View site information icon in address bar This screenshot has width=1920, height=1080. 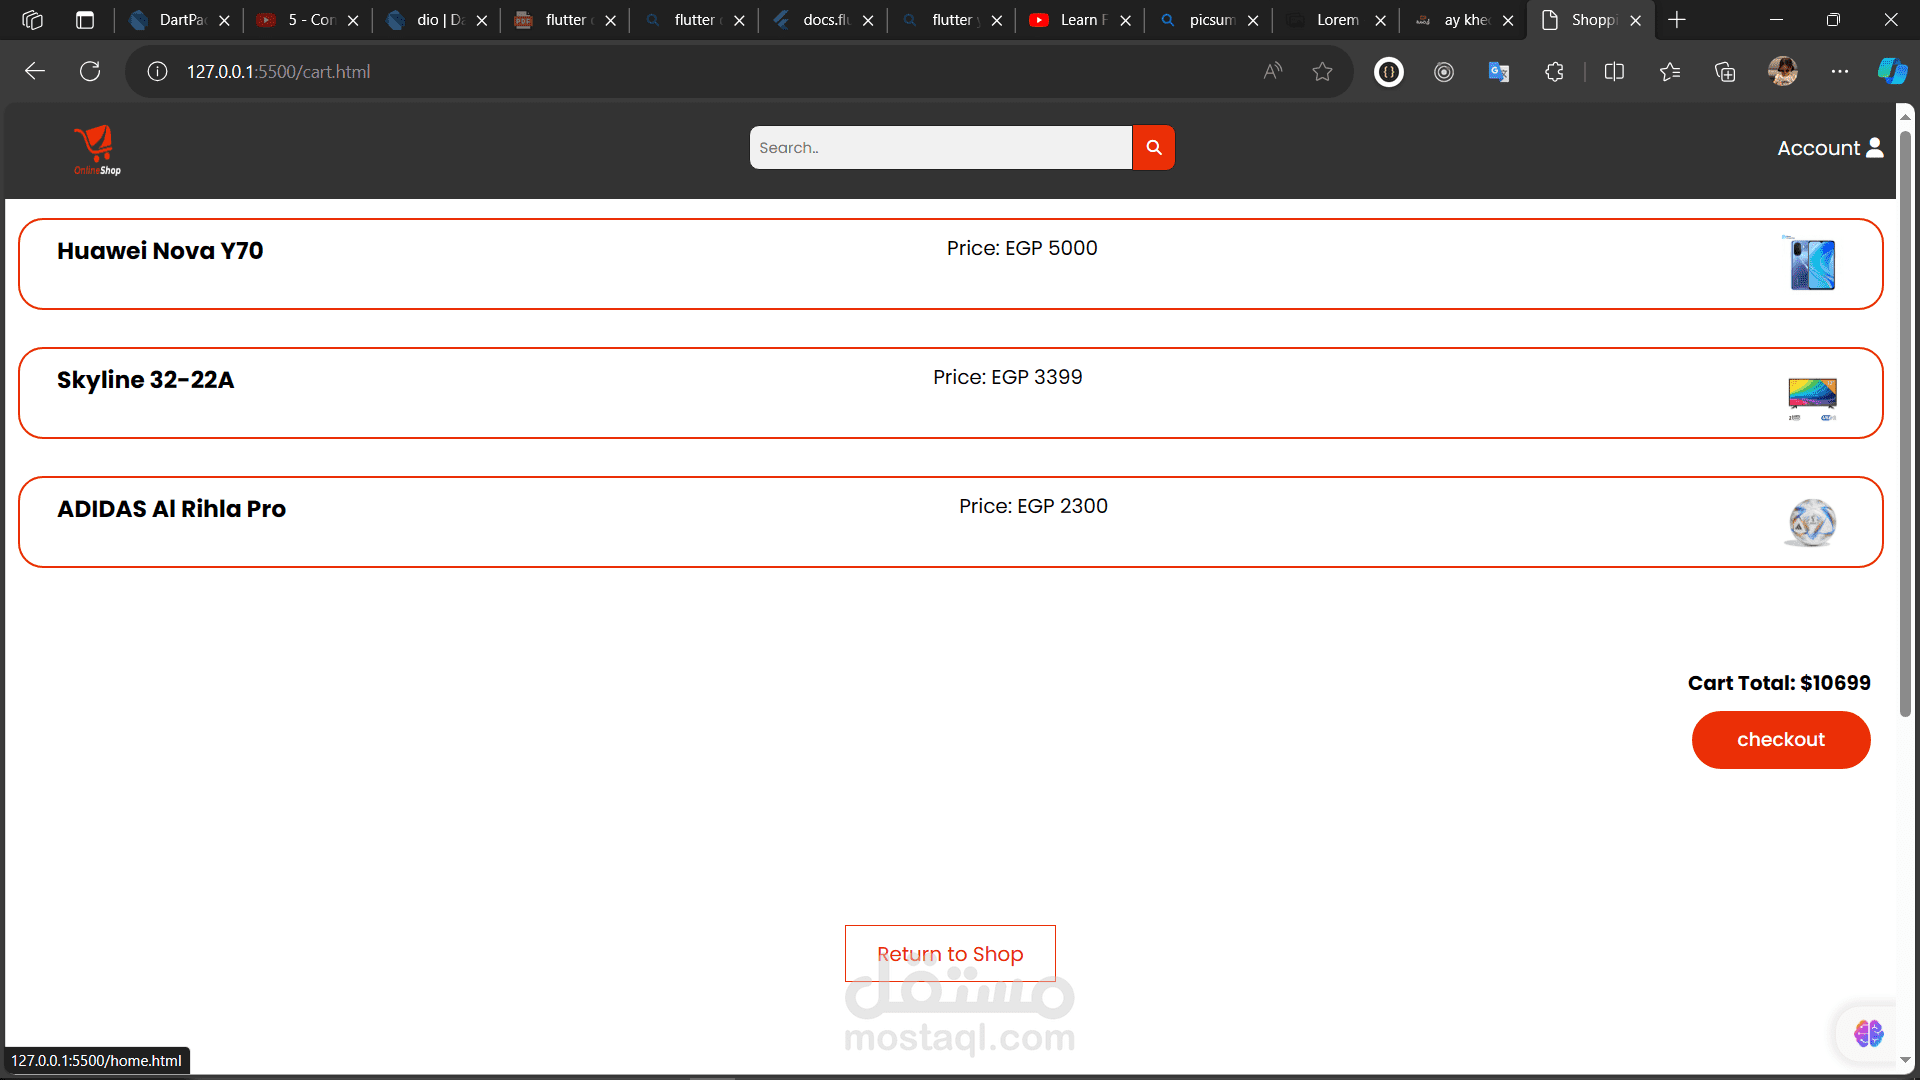157,71
